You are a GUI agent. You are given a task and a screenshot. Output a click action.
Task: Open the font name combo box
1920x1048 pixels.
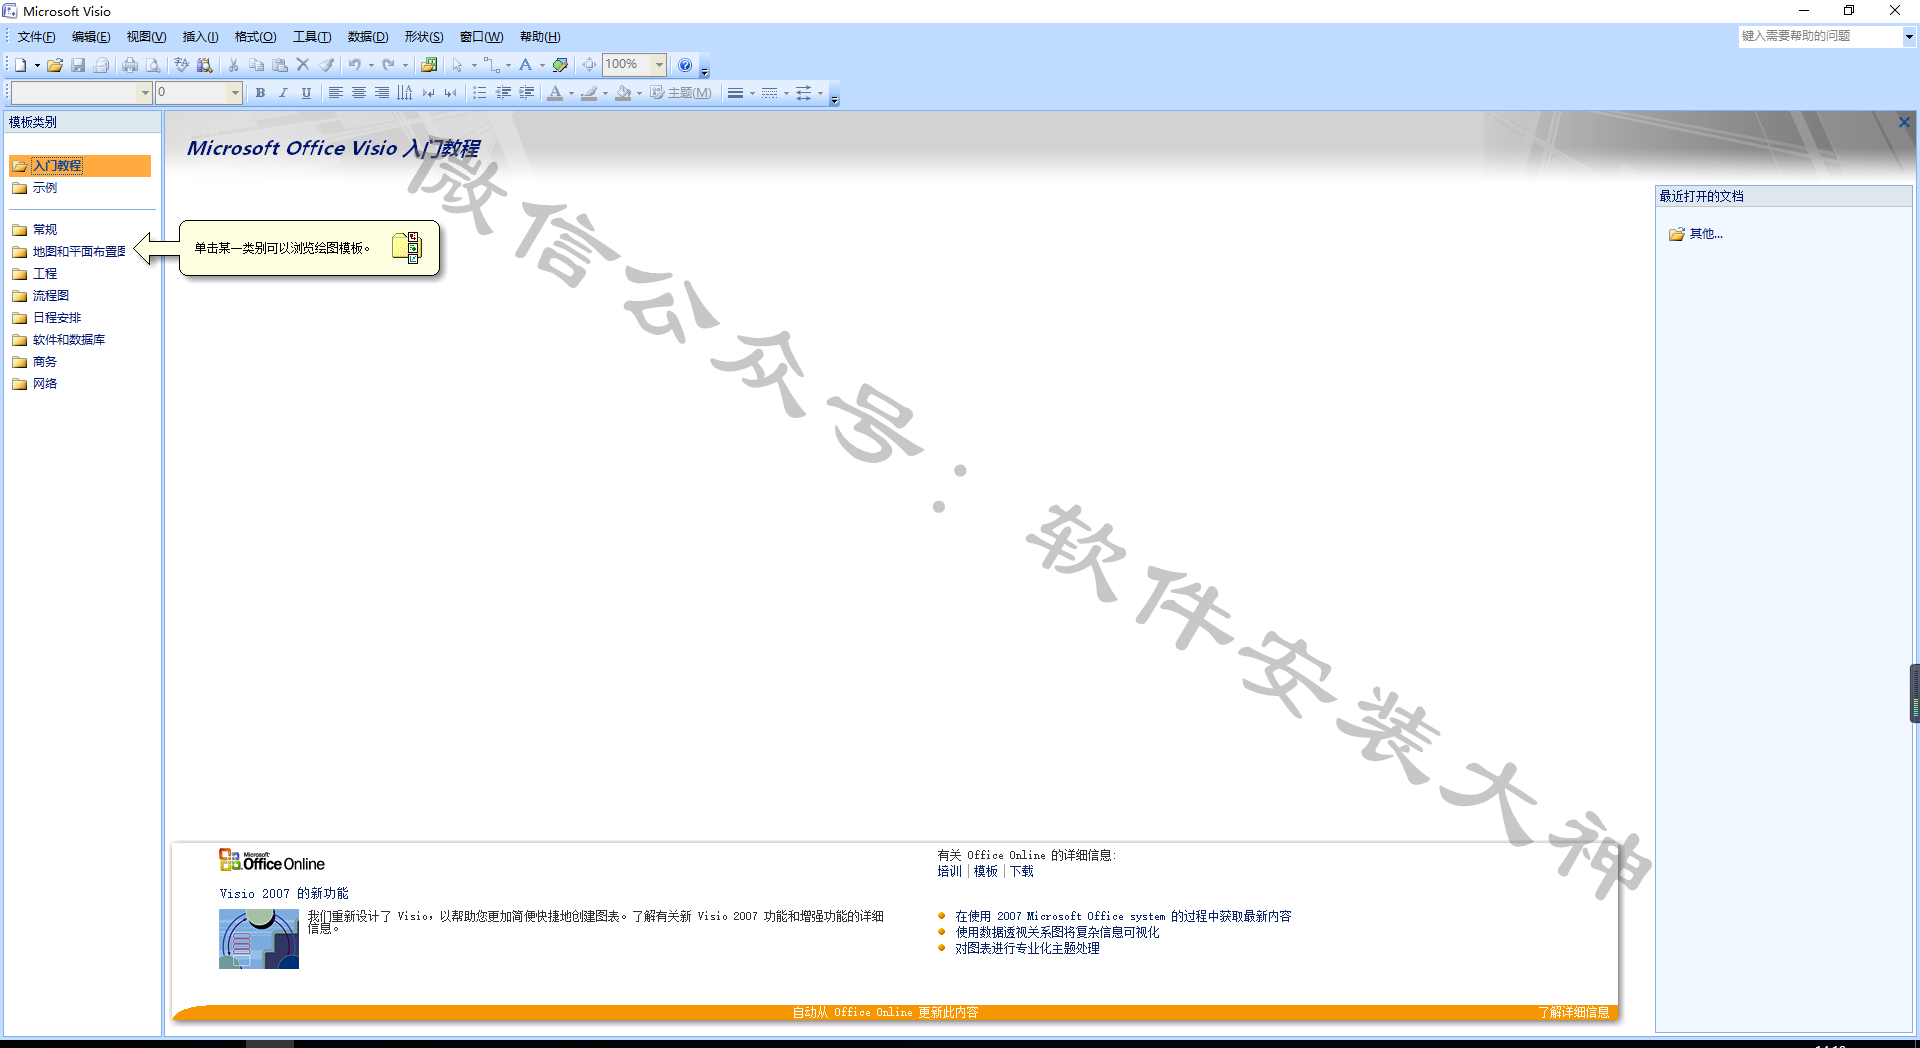coord(81,93)
